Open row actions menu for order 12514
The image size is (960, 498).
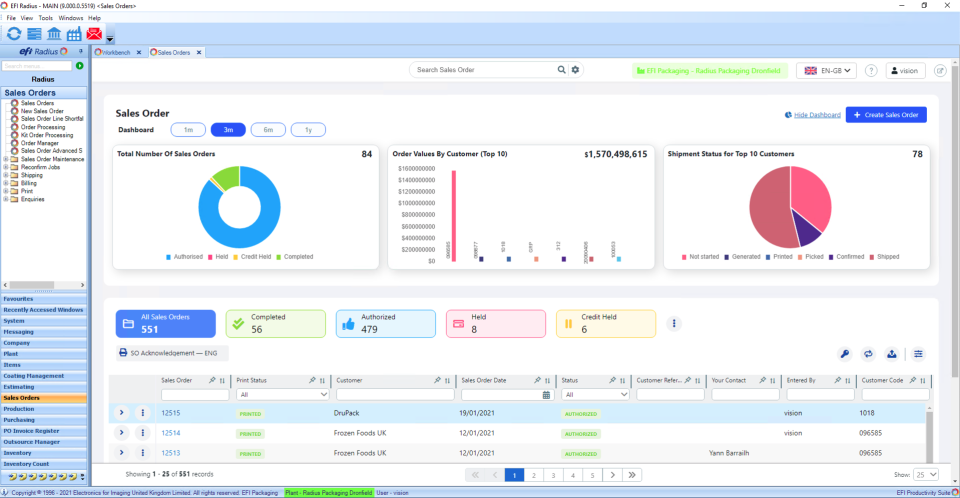click(x=143, y=433)
